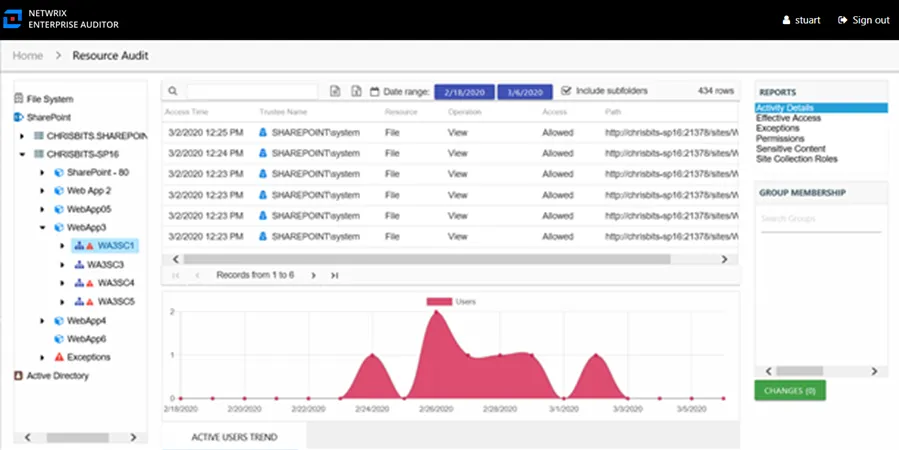Click the stuart user profile icon
899x450 pixels.
pyautogui.click(x=786, y=20)
